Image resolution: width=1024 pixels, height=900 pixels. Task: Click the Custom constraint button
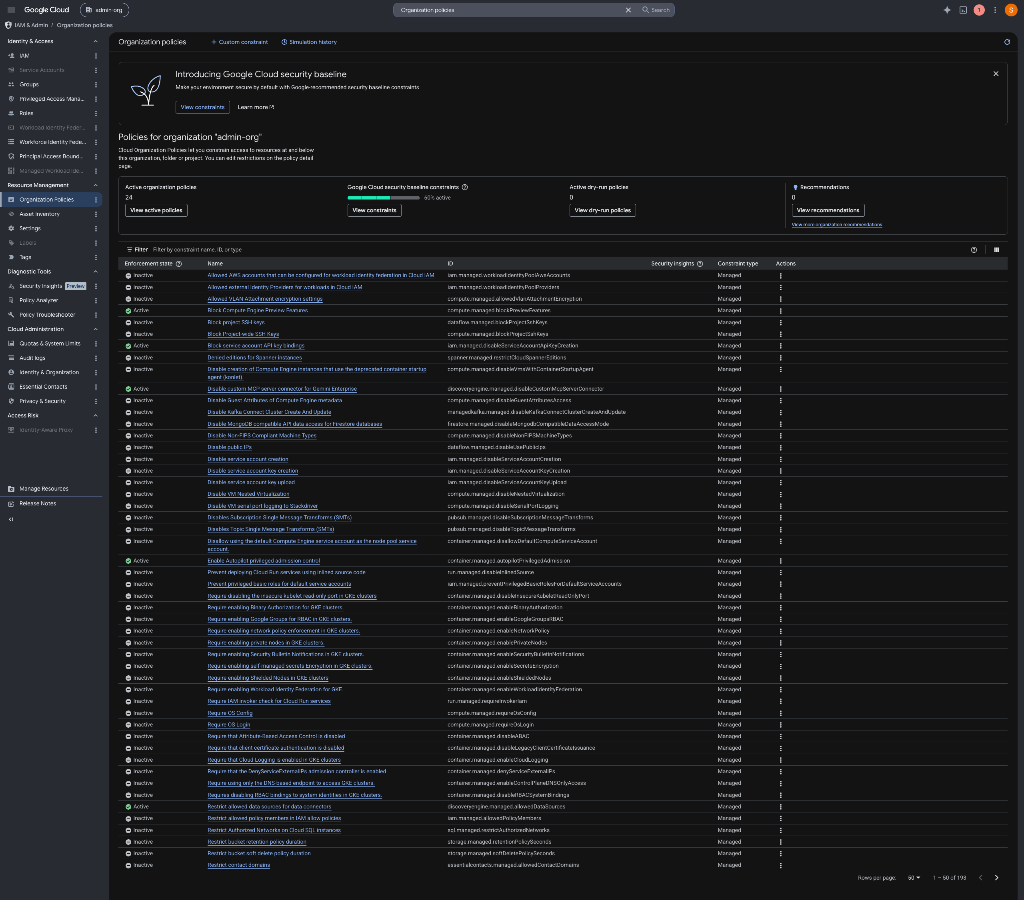pyautogui.click(x=239, y=42)
